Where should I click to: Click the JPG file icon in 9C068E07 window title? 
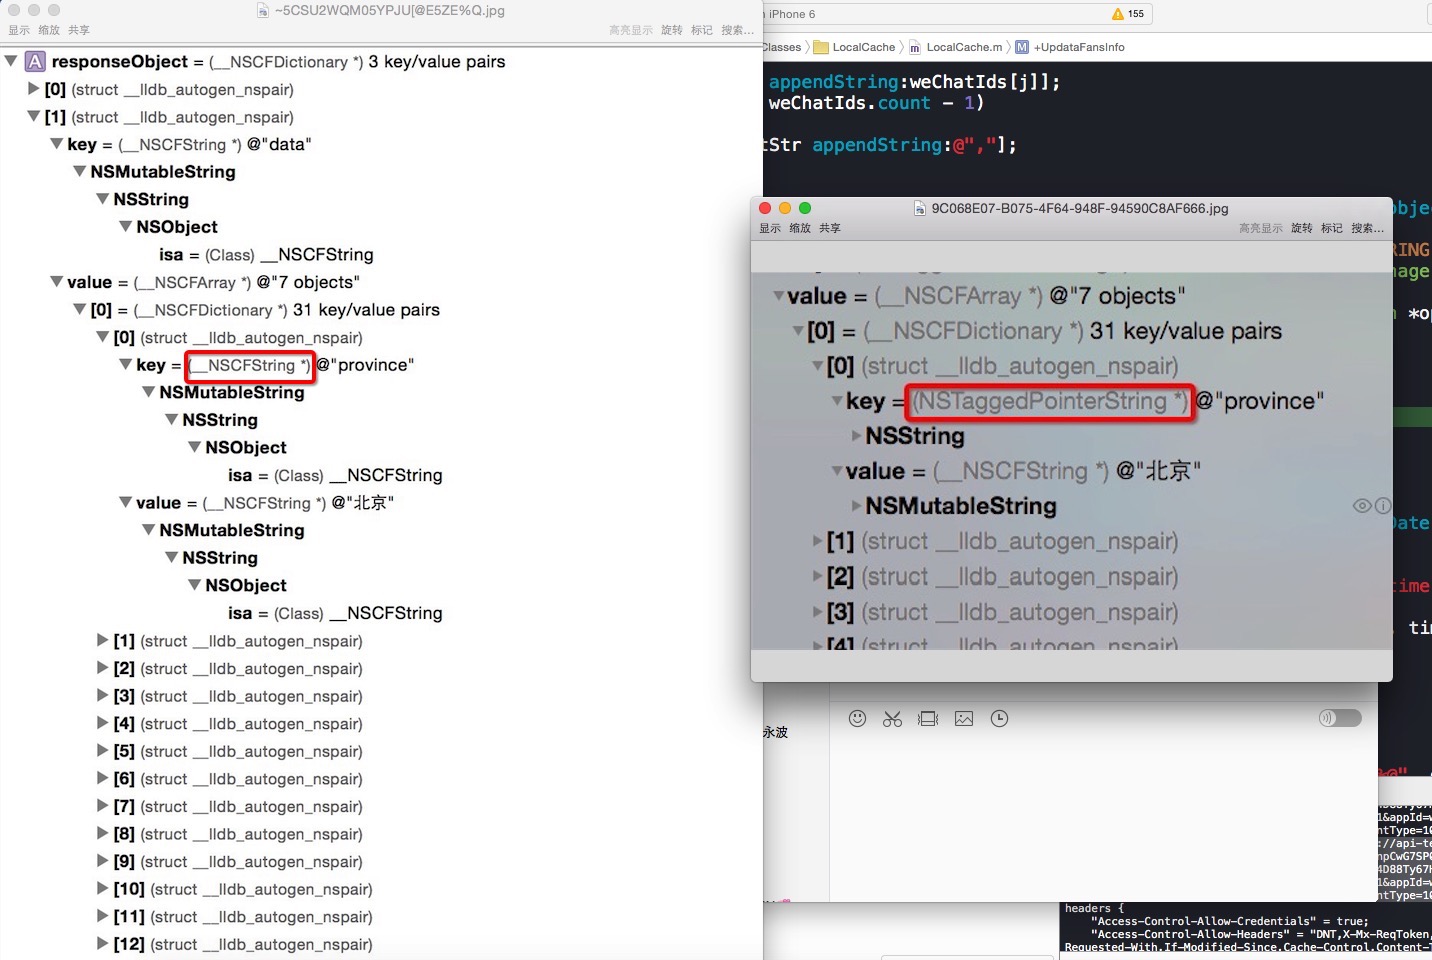point(920,208)
